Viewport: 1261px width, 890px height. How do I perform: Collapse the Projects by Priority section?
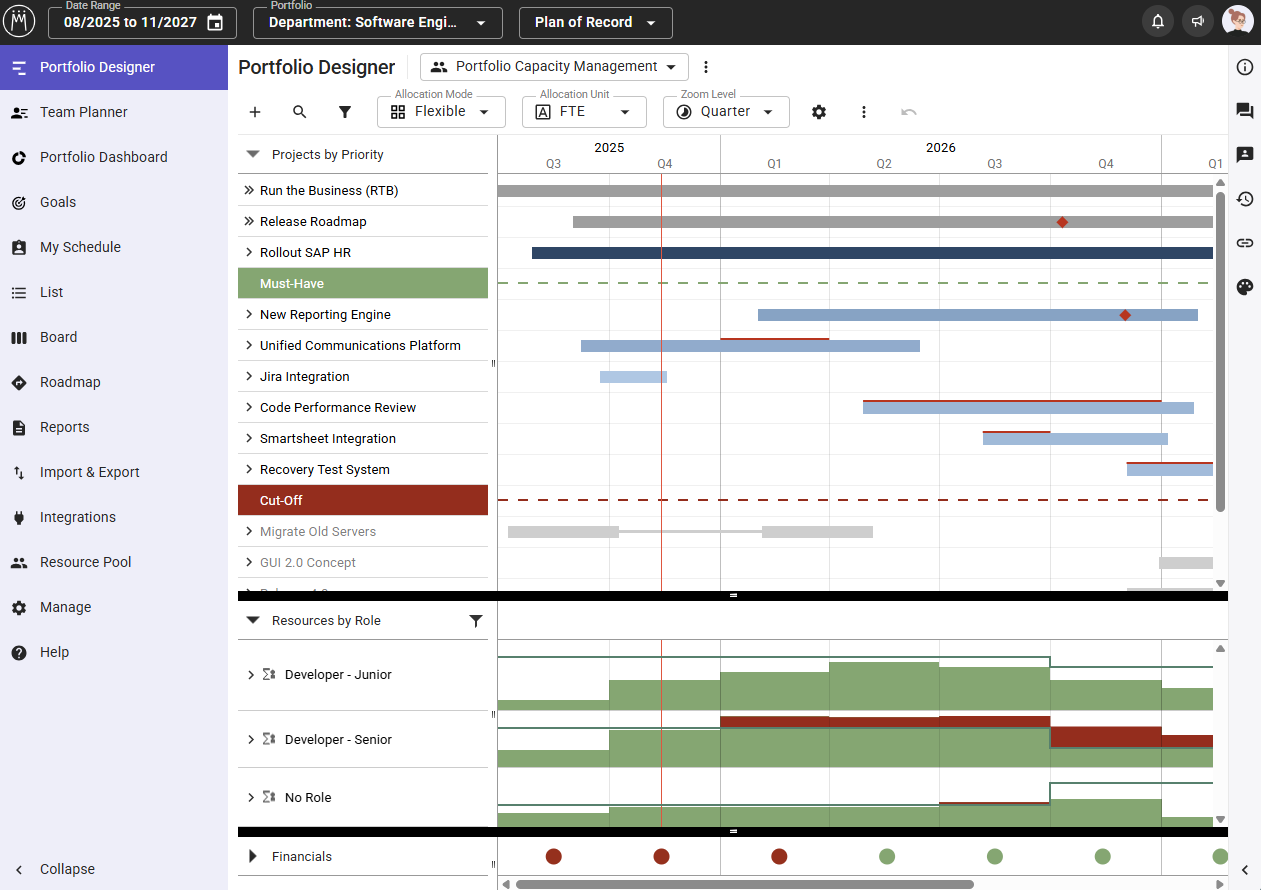253,155
